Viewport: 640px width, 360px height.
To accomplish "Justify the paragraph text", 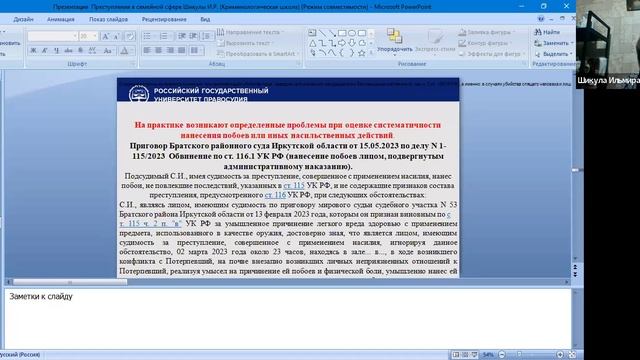I will [182, 50].
